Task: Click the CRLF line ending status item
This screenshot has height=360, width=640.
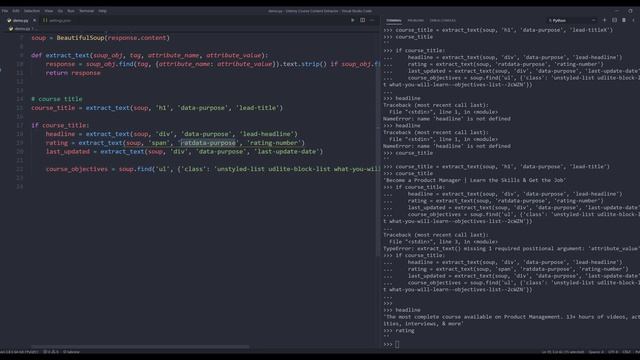Action: pyautogui.click(x=627, y=352)
